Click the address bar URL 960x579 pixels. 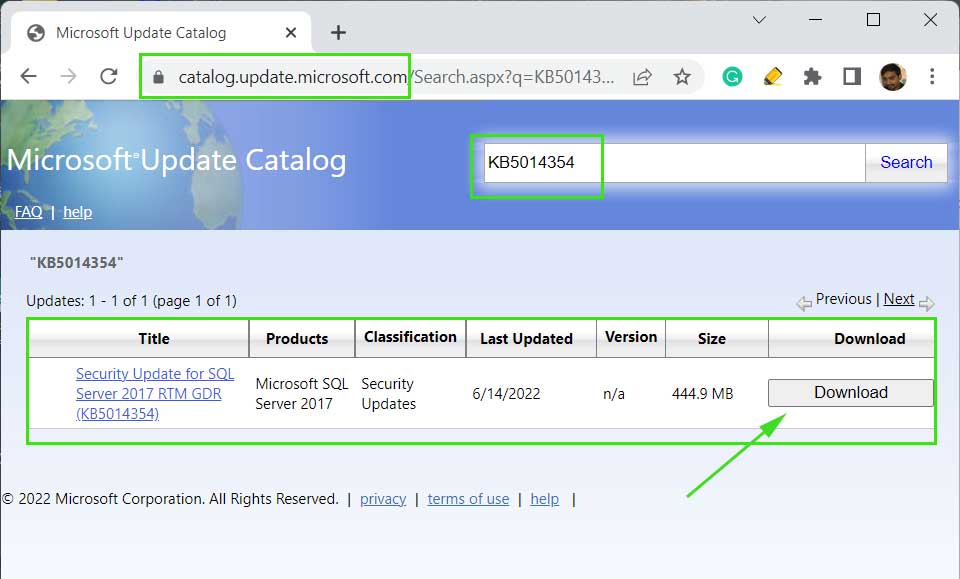click(x=396, y=77)
